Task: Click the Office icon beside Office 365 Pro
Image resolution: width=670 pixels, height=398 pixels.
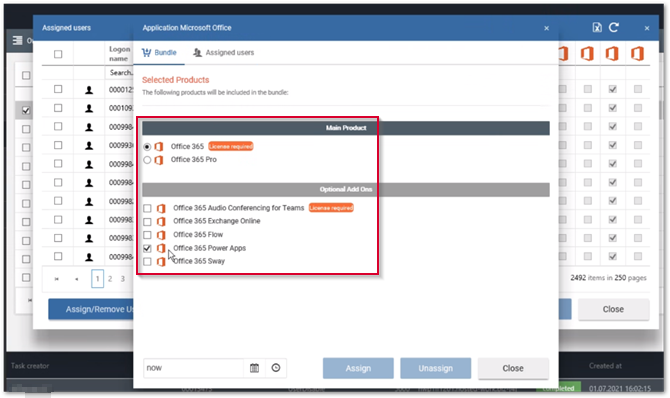Action: pyautogui.click(x=159, y=160)
